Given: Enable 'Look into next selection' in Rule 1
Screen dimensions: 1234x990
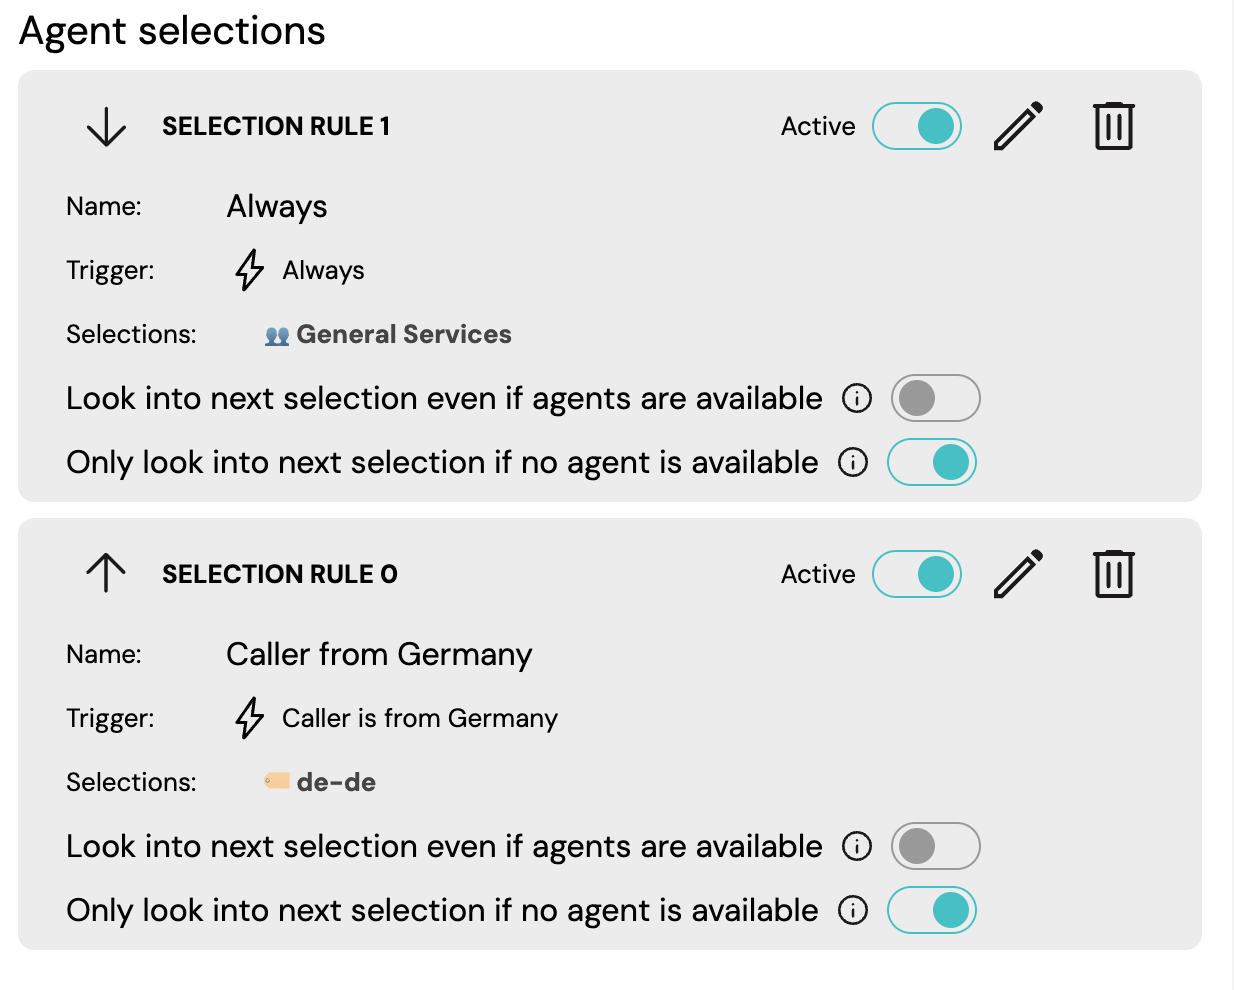Looking at the screenshot, I should 935,398.
